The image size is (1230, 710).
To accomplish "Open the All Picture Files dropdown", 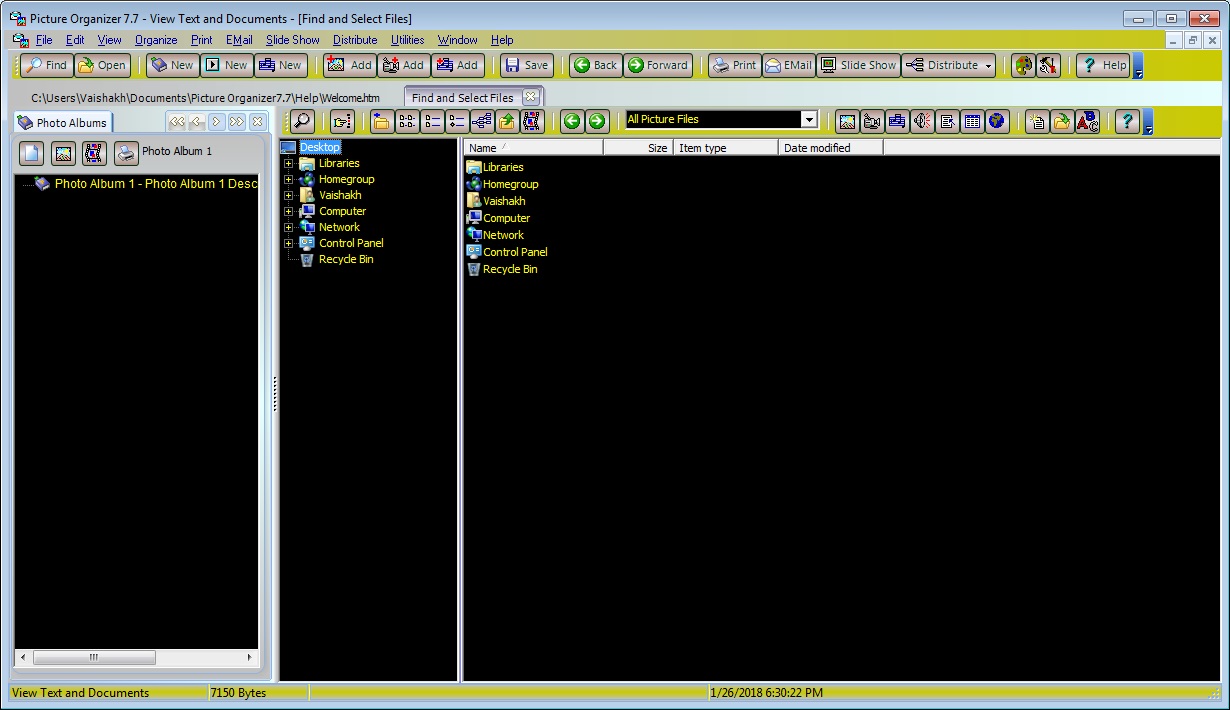I will click(808, 118).
